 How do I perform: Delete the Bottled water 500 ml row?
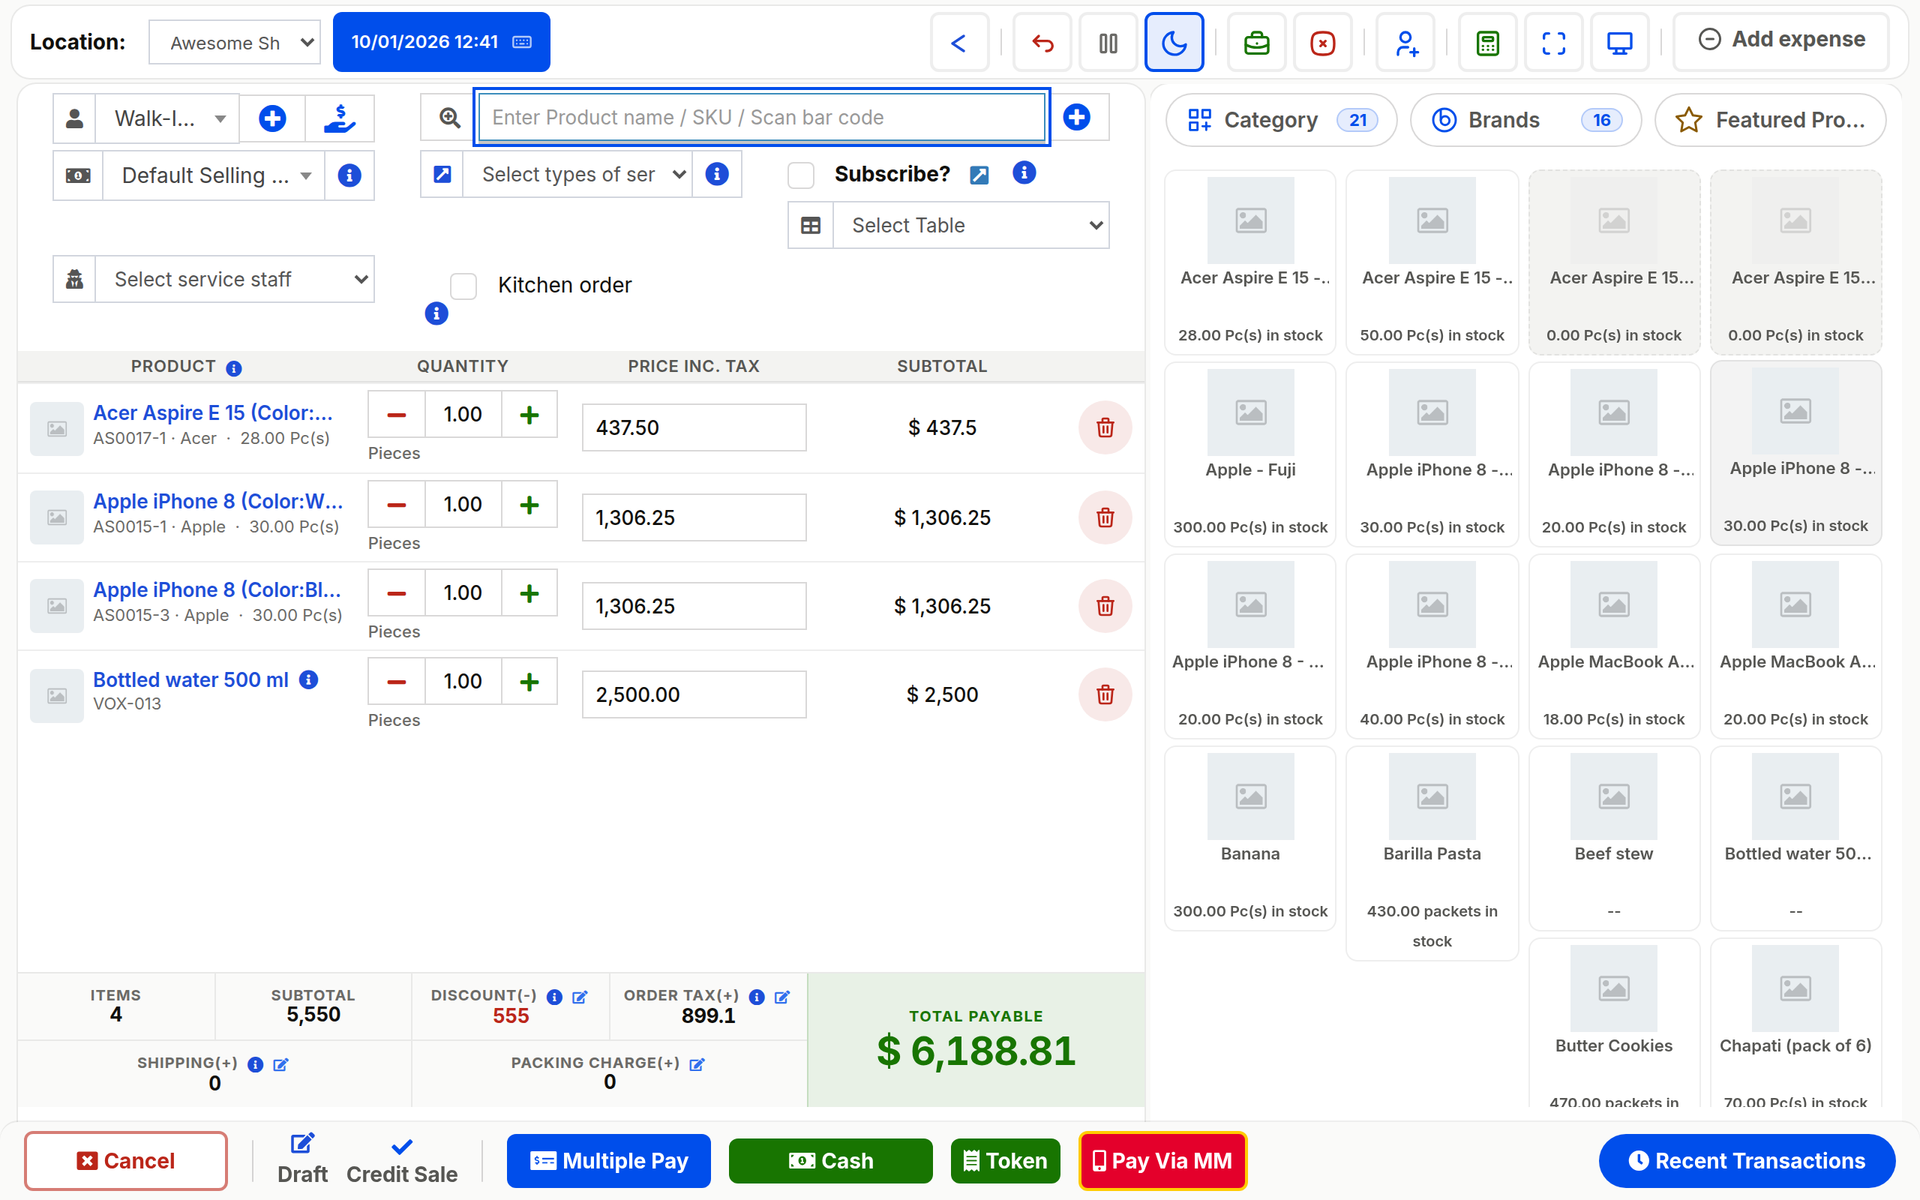click(1105, 695)
